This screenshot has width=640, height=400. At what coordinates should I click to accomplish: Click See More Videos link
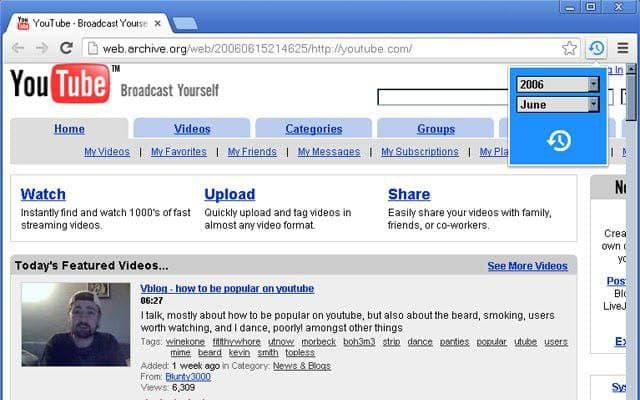click(x=527, y=266)
